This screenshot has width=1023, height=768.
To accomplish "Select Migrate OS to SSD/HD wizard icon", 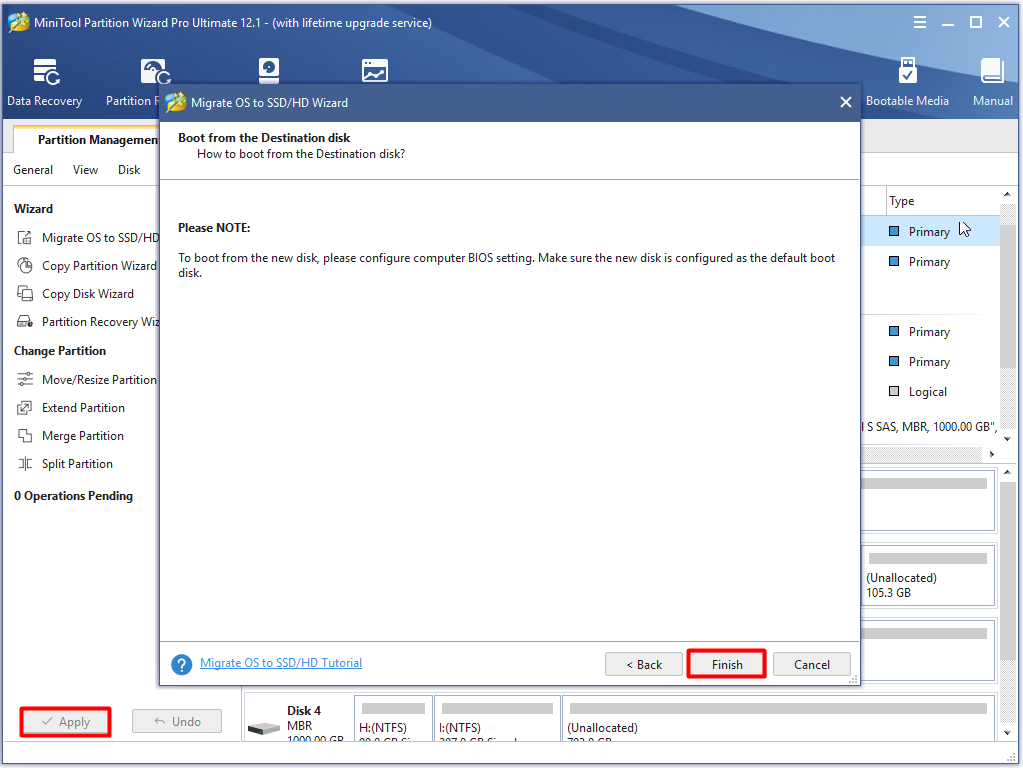I will click(25, 238).
